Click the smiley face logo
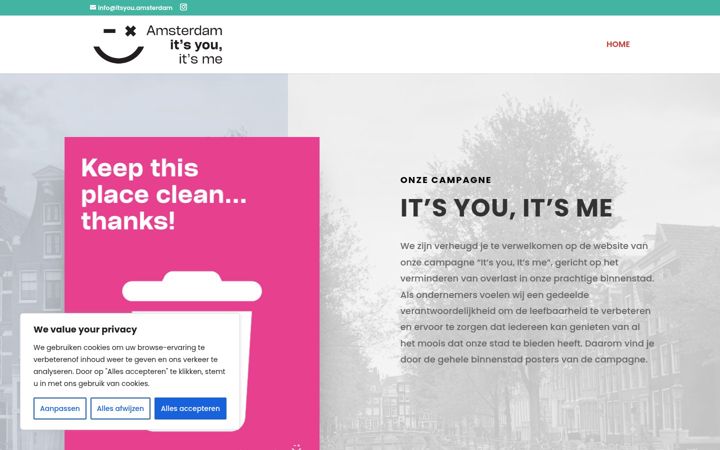The image size is (720, 450). coord(119,45)
